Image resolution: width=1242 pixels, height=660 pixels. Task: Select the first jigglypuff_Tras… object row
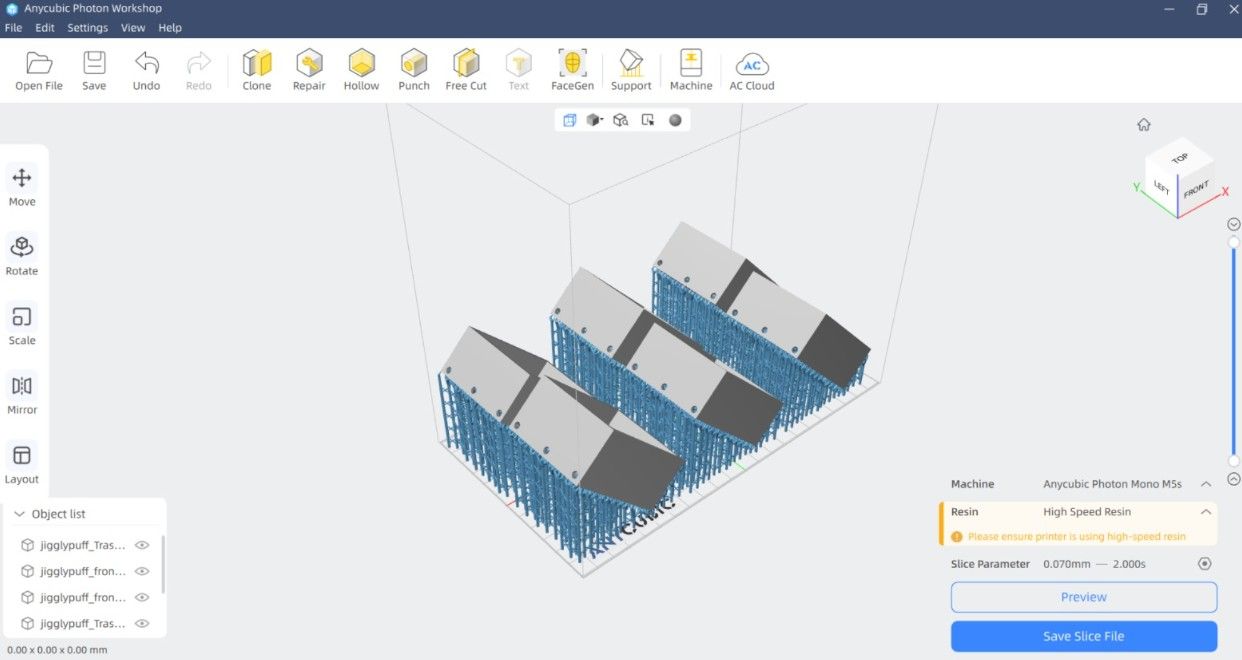pyautogui.click(x=86, y=545)
